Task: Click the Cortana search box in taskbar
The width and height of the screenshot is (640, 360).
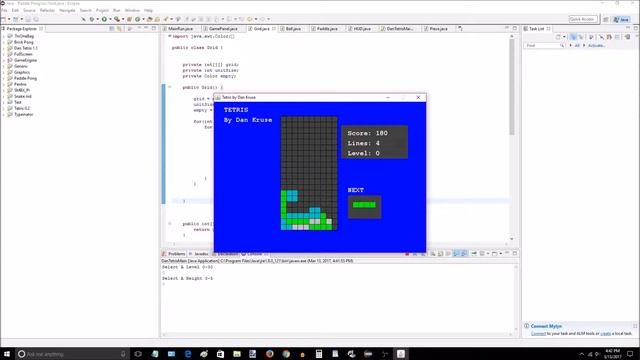Action: [x=72, y=354]
